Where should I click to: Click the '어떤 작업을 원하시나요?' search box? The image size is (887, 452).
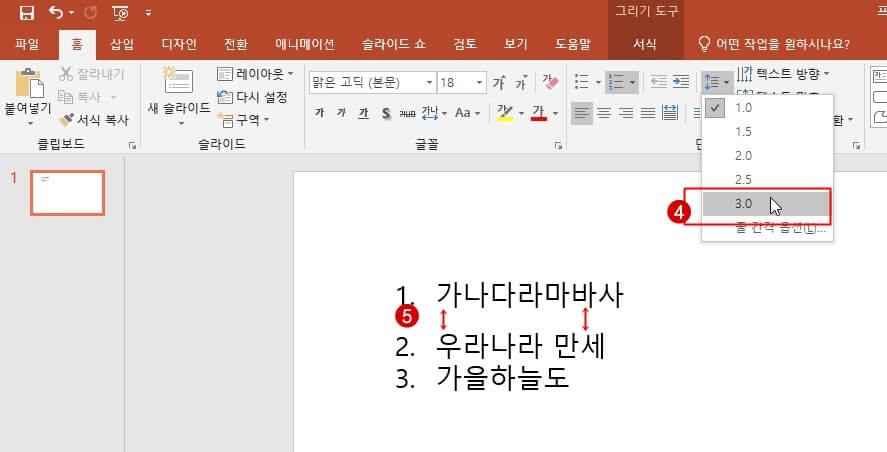[774, 44]
